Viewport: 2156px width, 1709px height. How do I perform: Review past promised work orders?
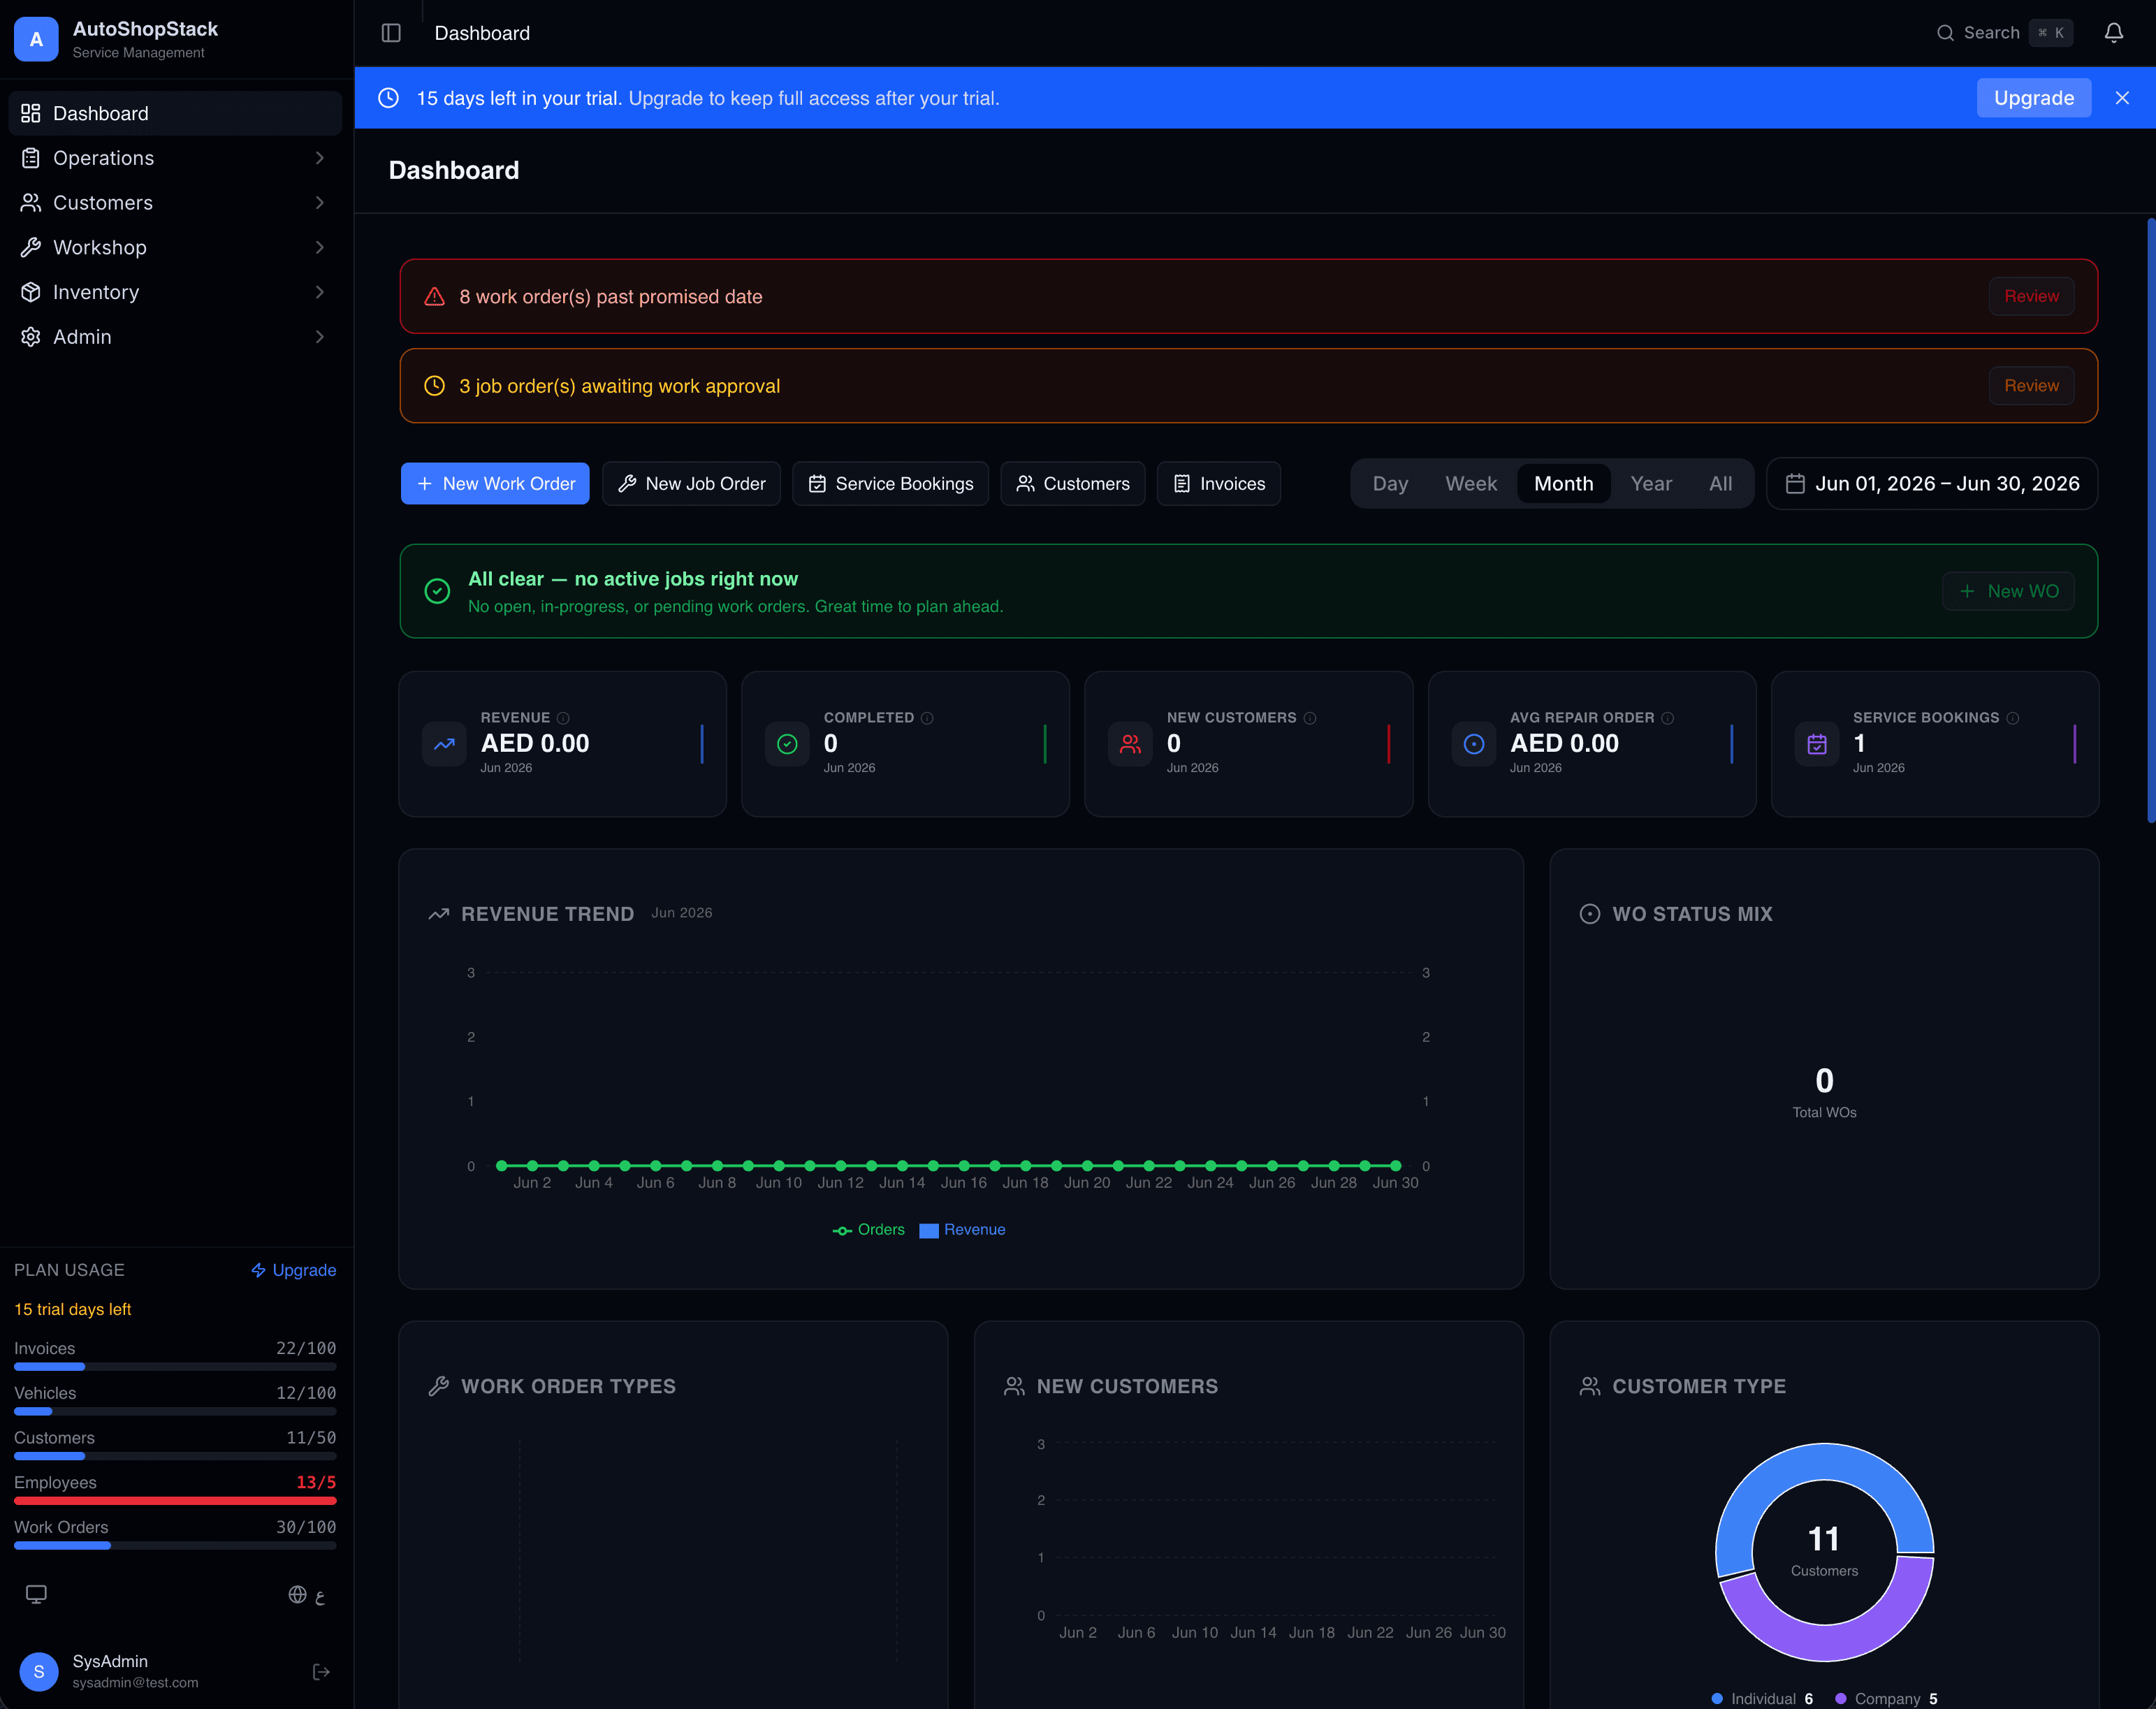2031,297
